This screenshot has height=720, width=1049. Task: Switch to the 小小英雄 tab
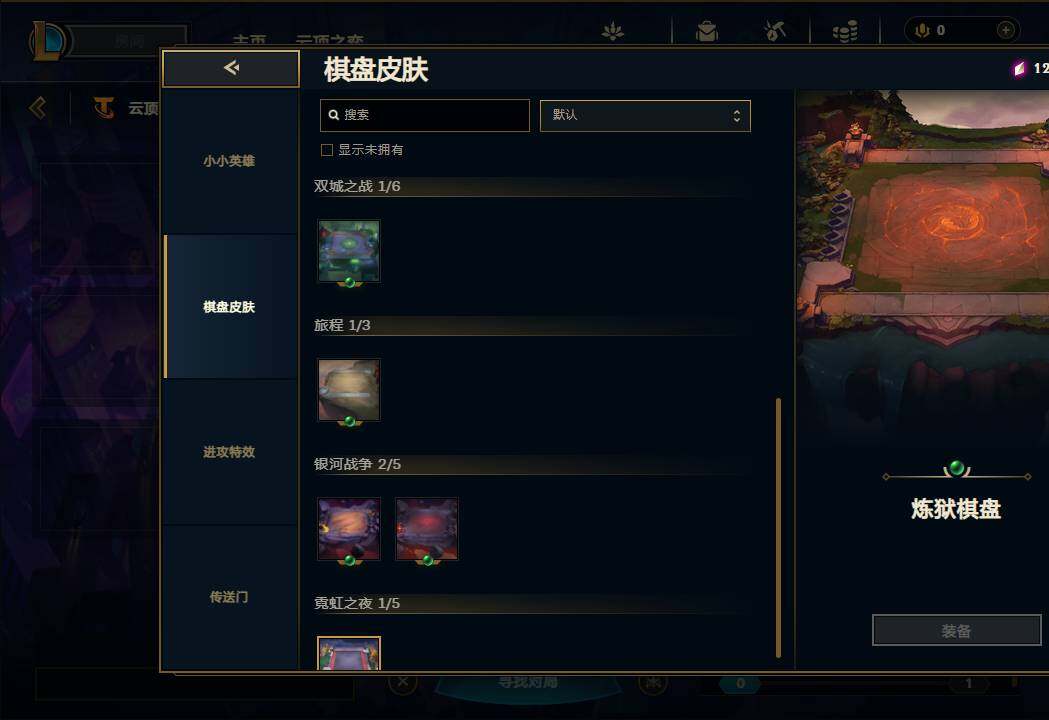point(229,161)
